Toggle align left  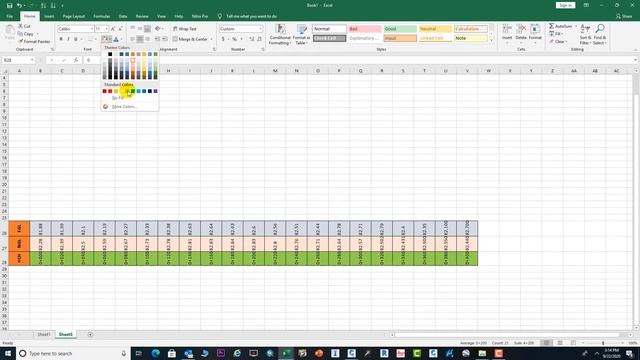click(133, 39)
